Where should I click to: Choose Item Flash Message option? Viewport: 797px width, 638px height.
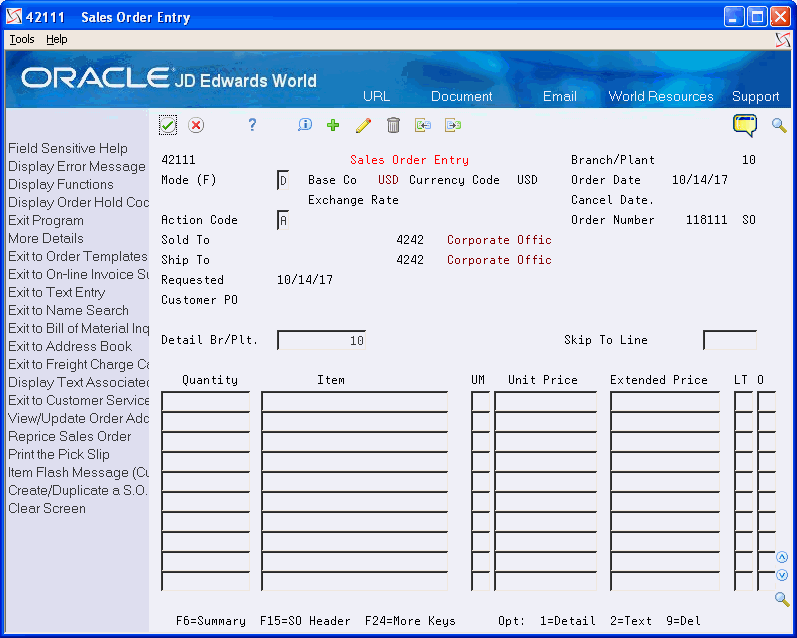pos(78,472)
